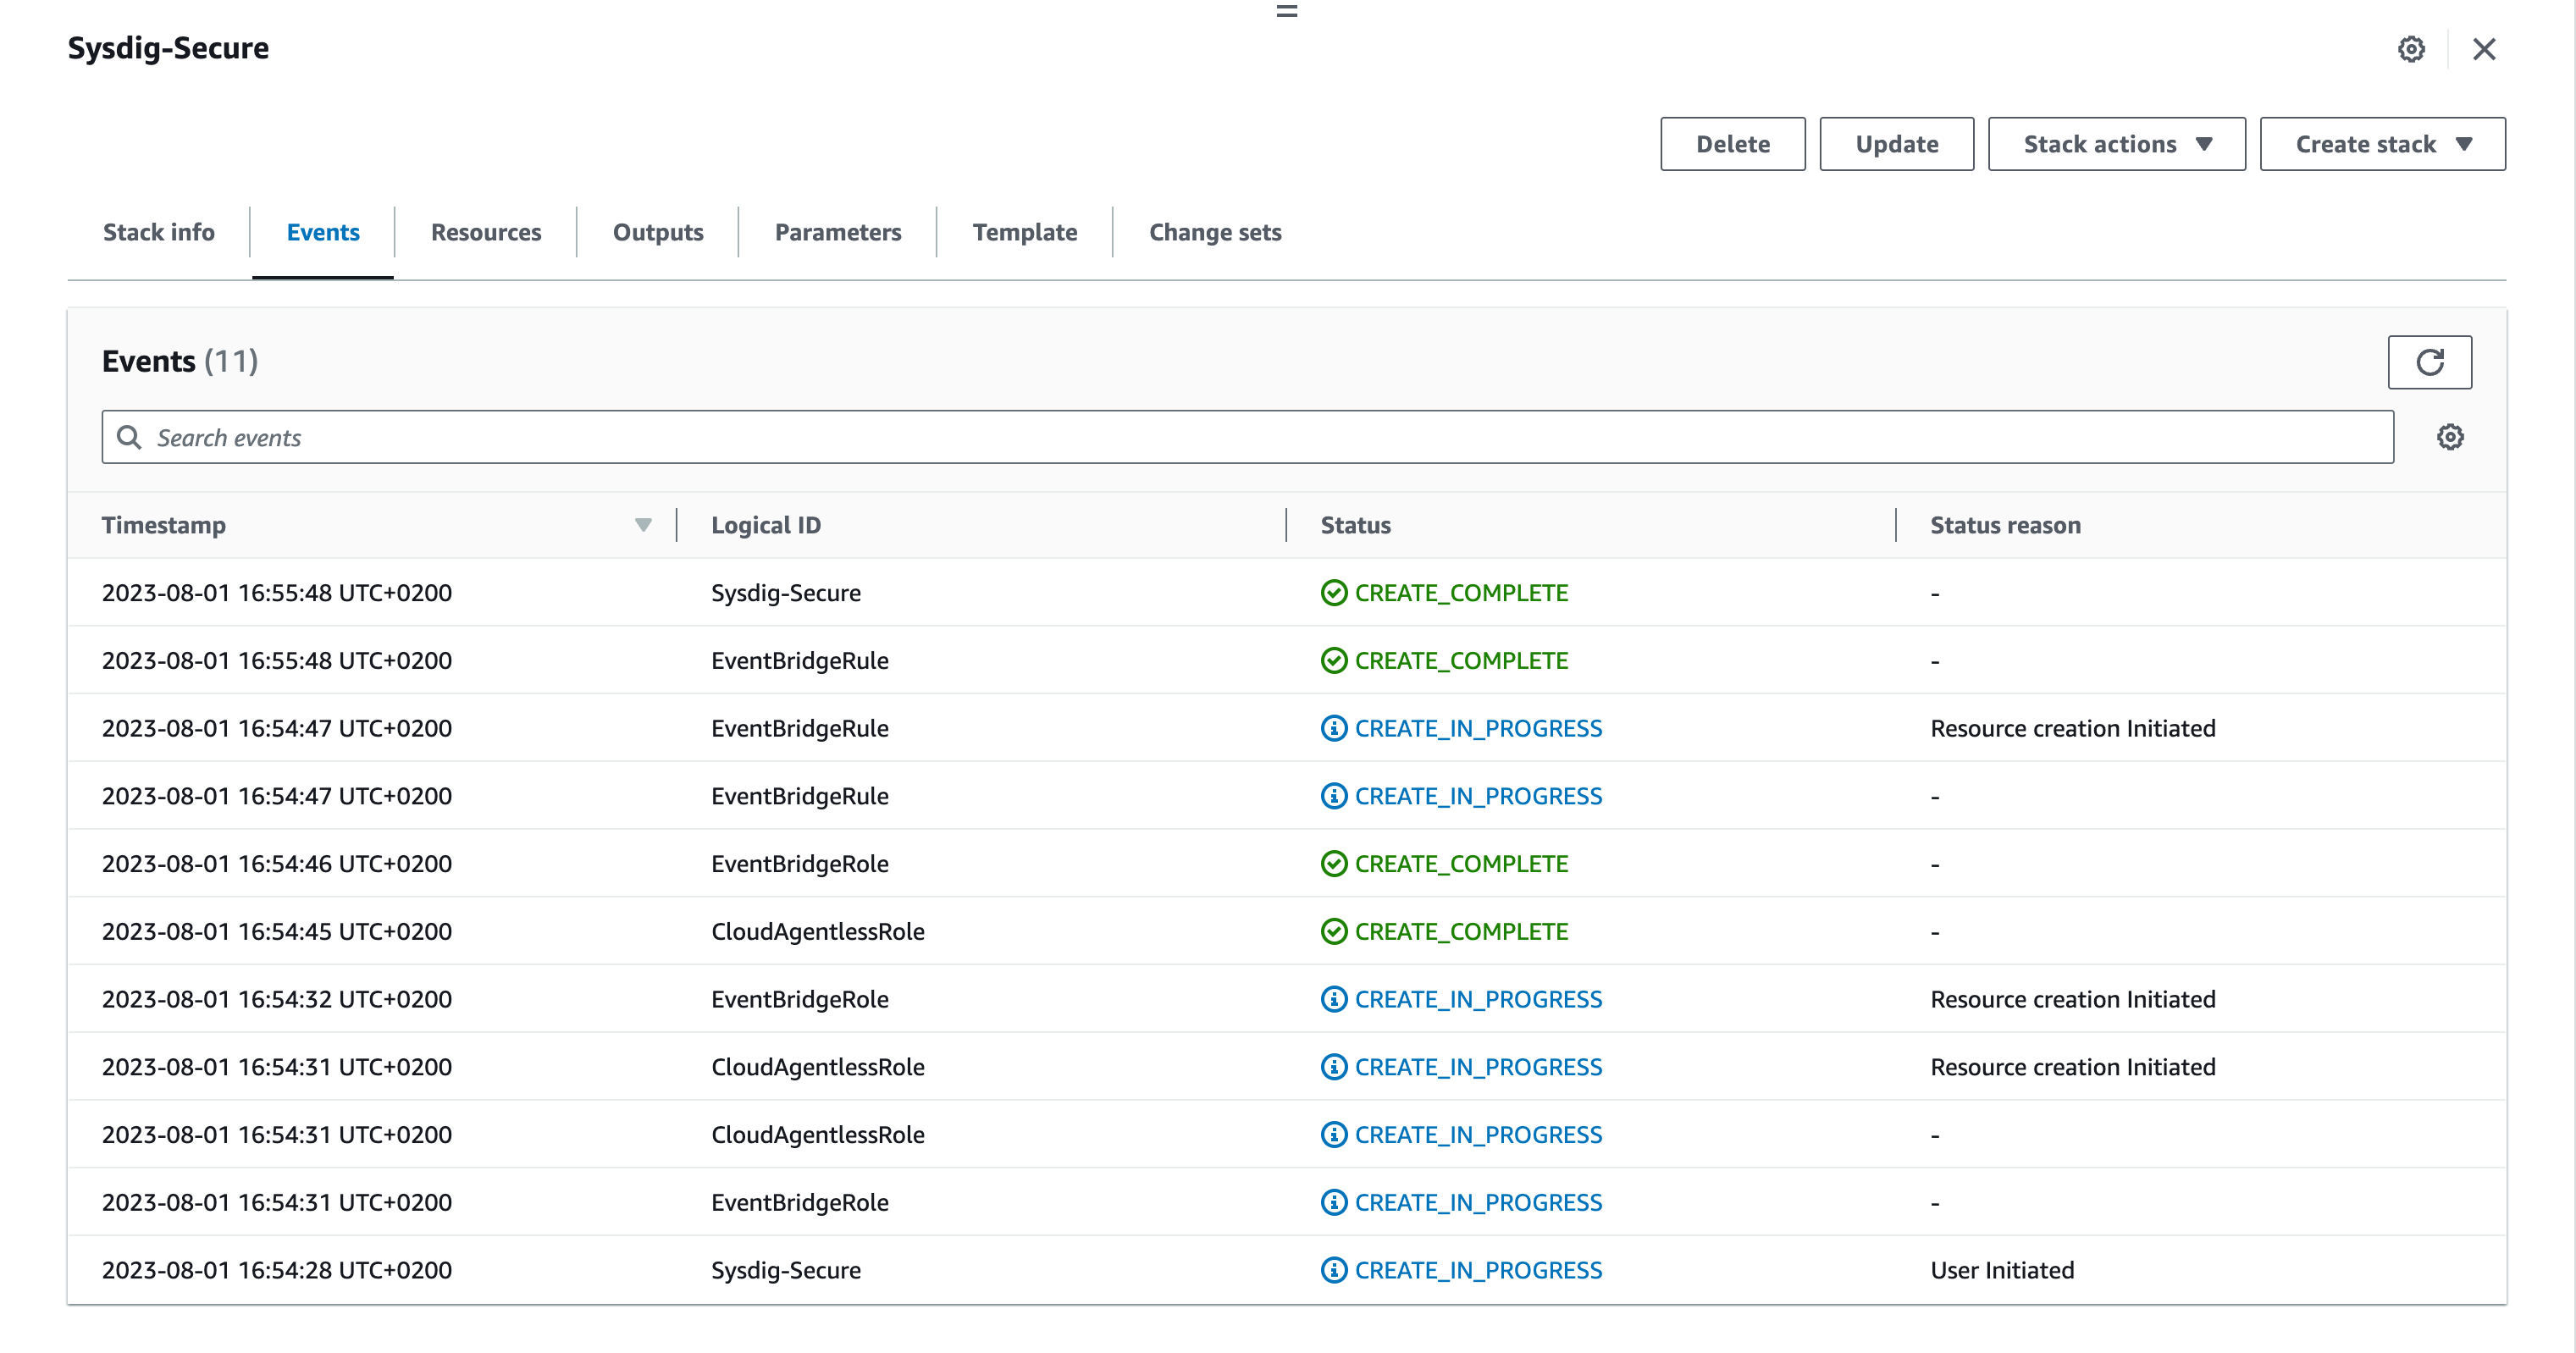The width and height of the screenshot is (2576, 1353).
Task: Switch to the Parameters tab
Action: (838, 232)
